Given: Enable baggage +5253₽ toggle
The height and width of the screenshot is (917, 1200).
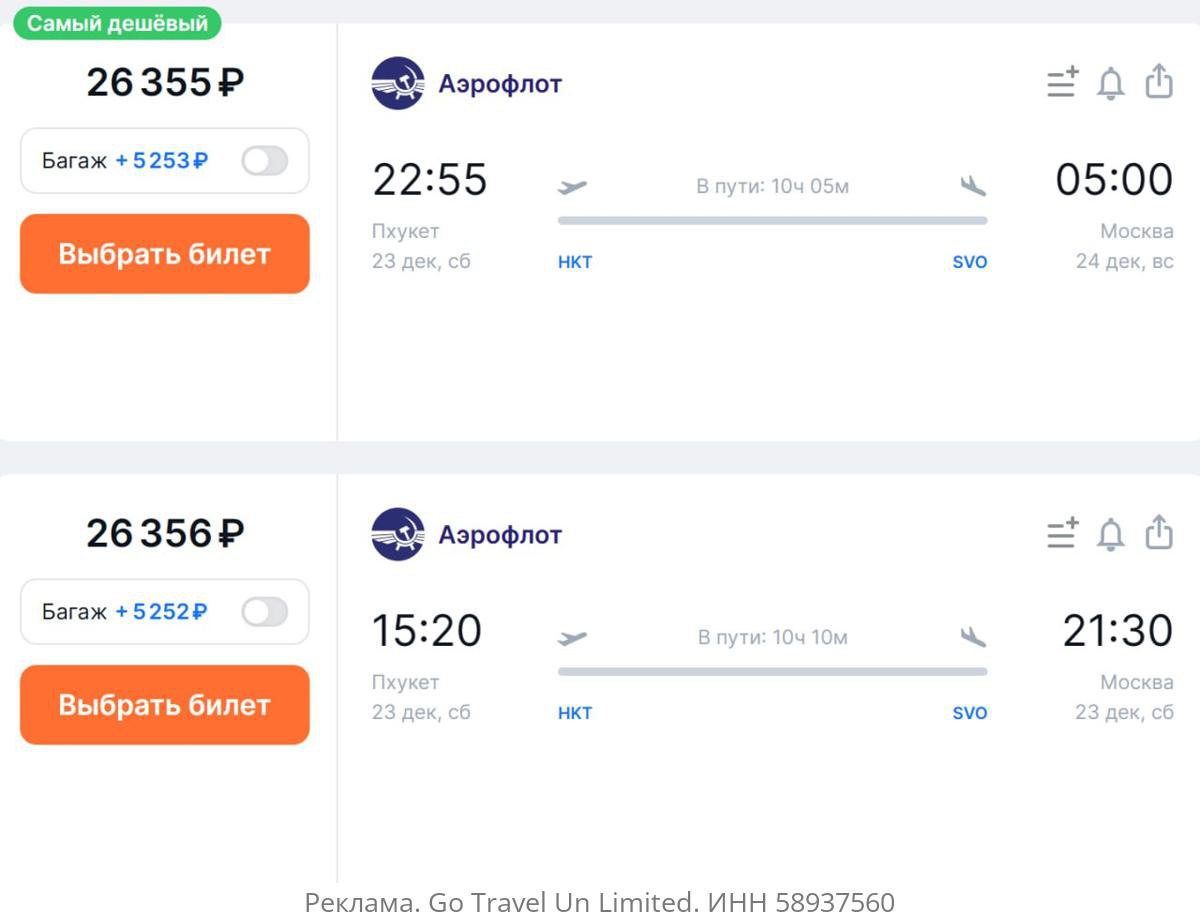Looking at the screenshot, I should tap(265, 161).
